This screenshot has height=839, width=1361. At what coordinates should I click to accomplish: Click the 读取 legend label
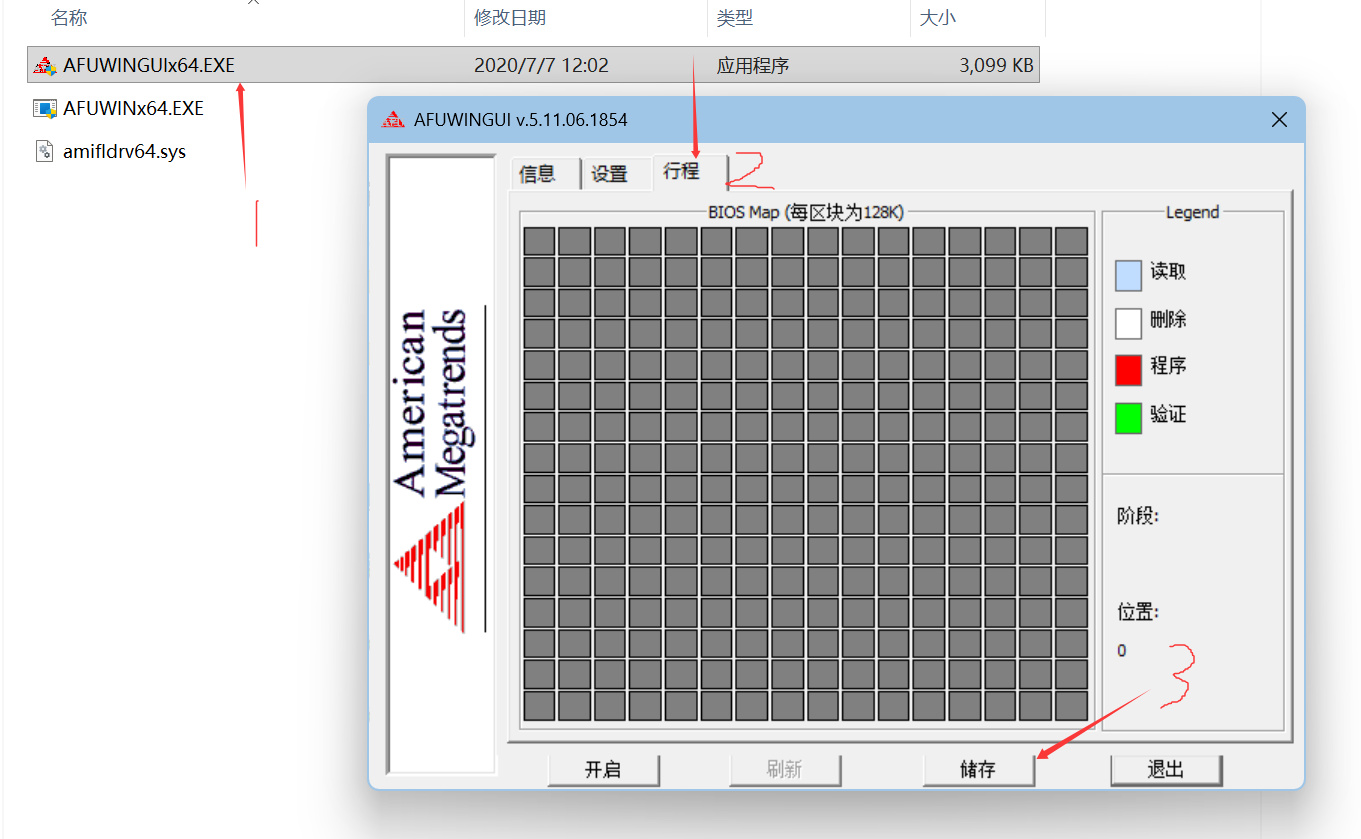[1168, 272]
